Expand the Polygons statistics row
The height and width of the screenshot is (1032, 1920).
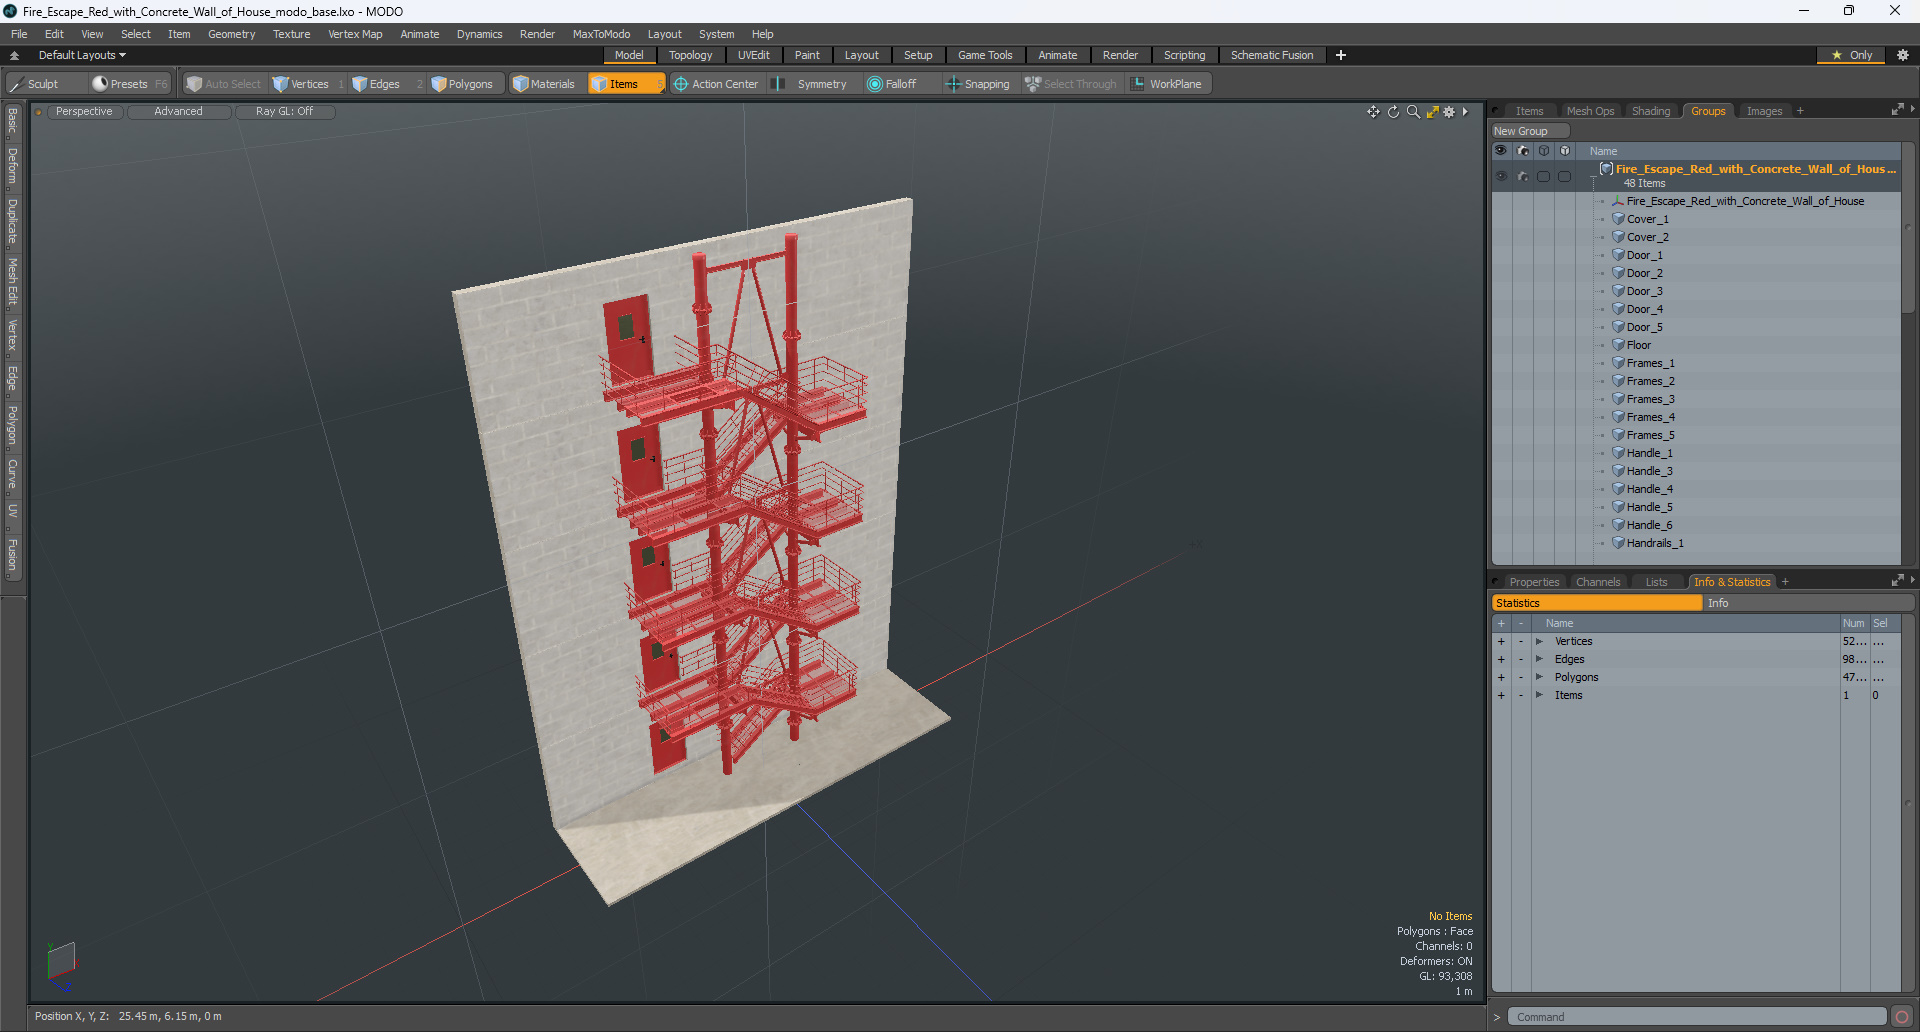click(x=1540, y=677)
